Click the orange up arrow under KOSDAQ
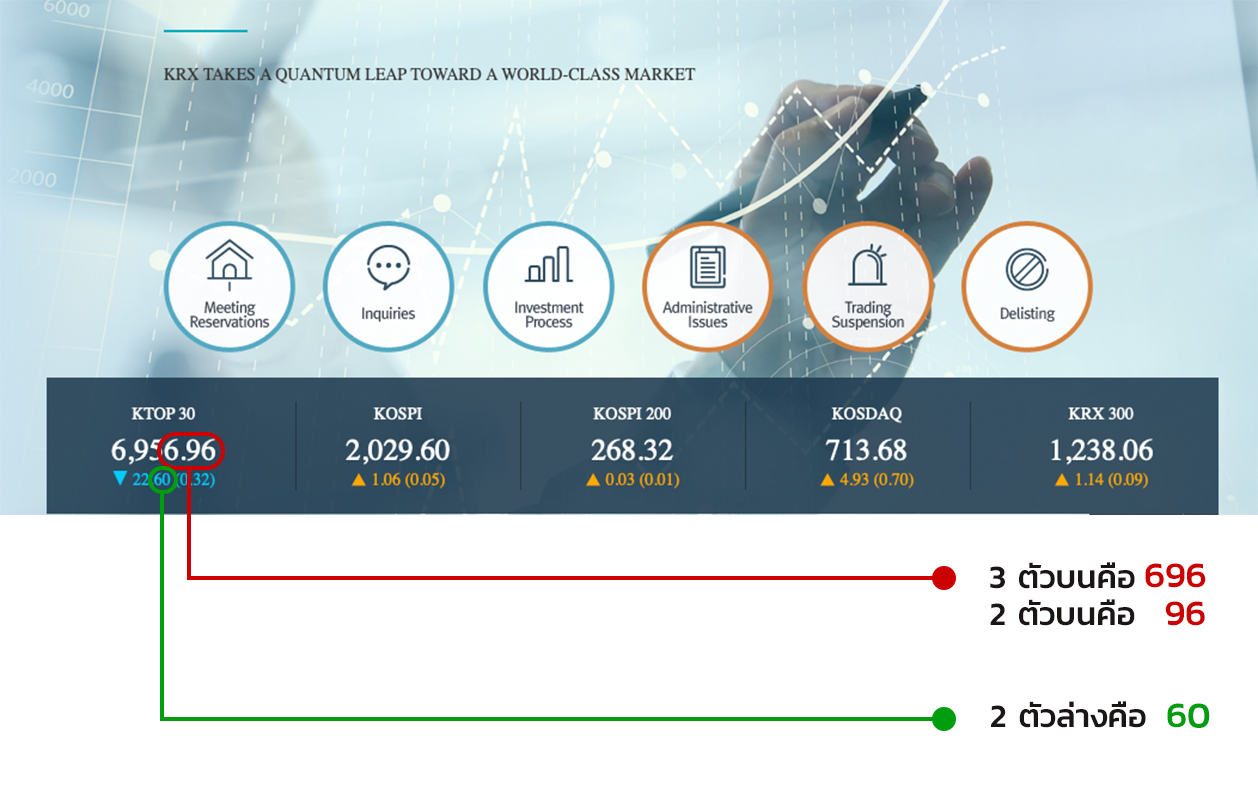 (827, 480)
